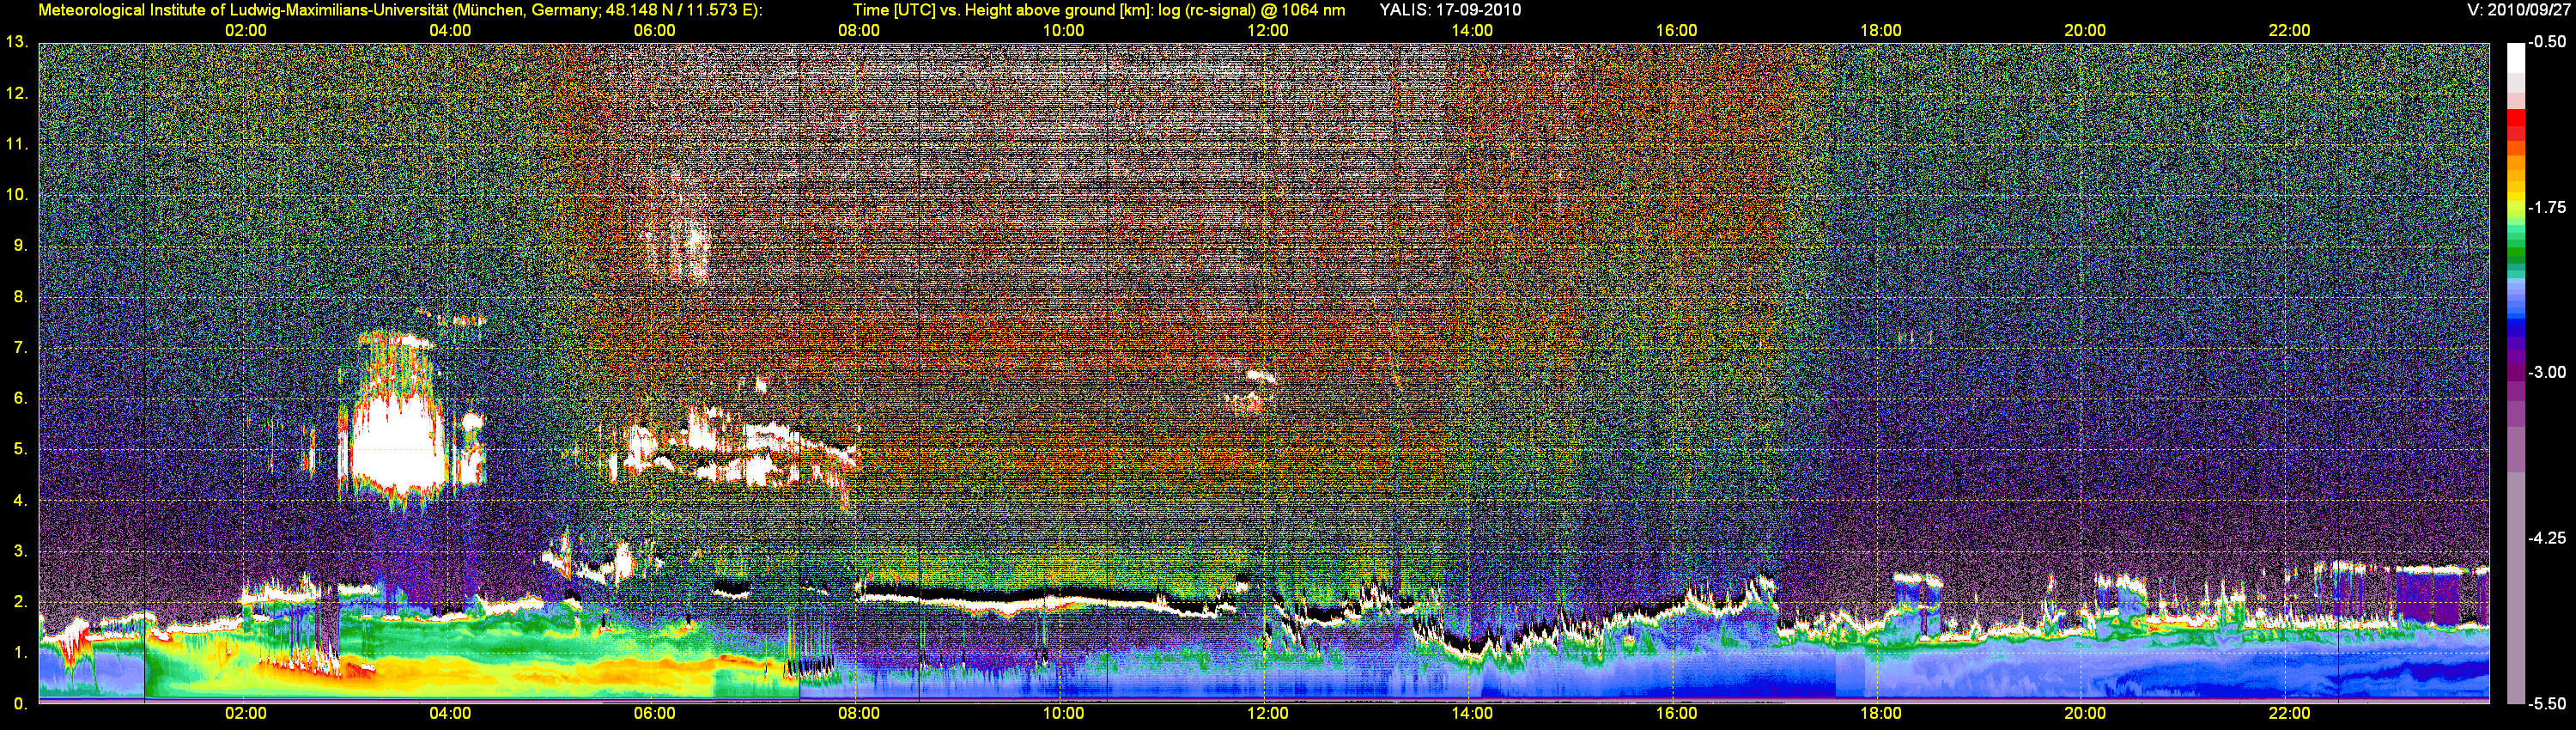The height and width of the screenshot is (730, 2576).
Task: Click the 04:00 label on the bottom time axis
Action: 450,714
